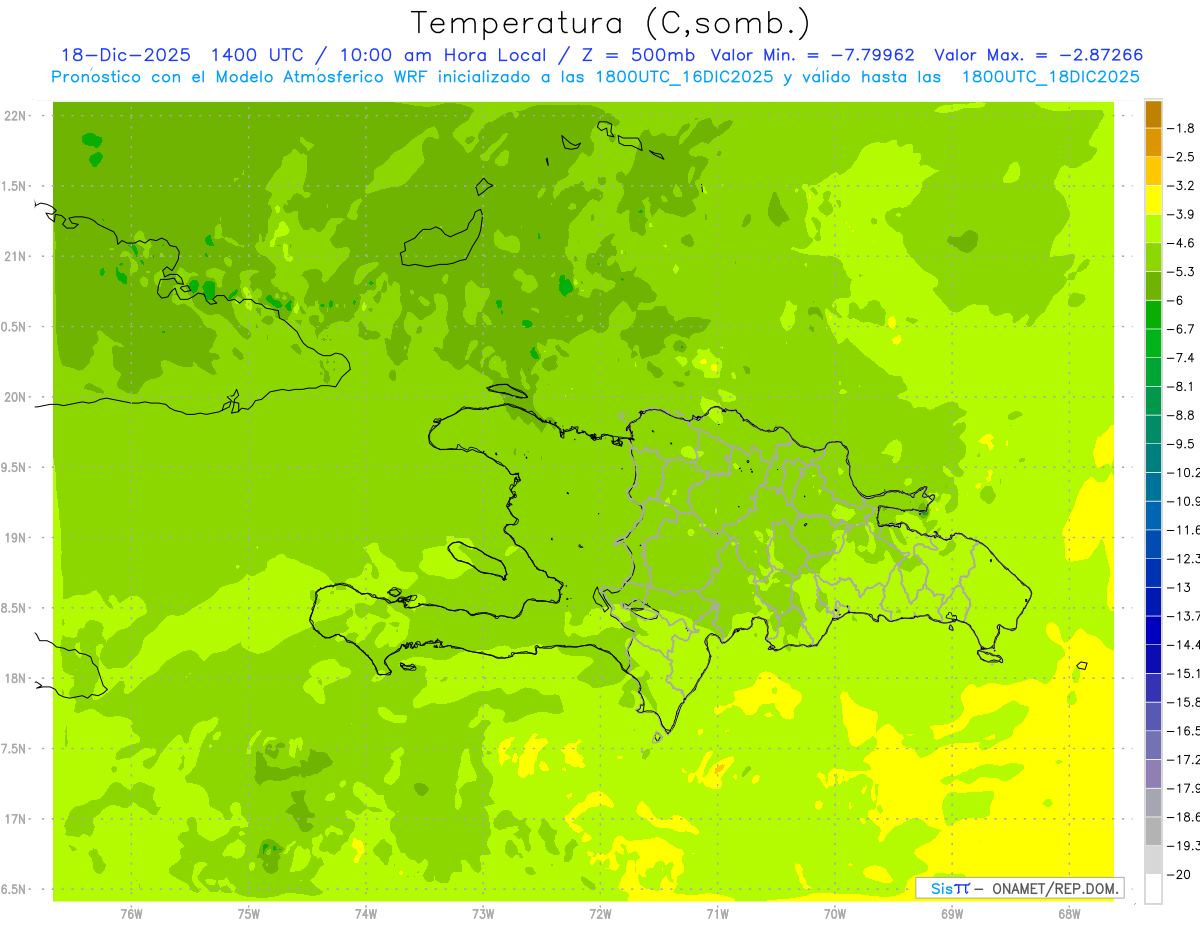
Task: Click the "17N" latitude axis label
Action: (16, 819)
